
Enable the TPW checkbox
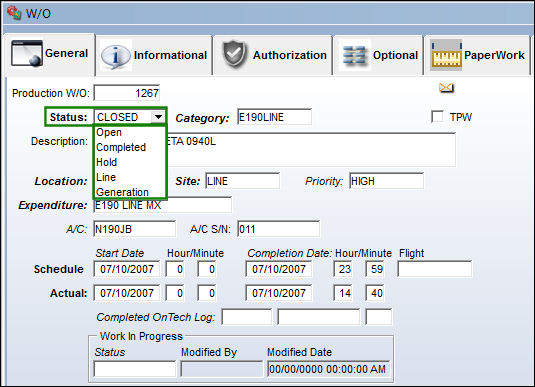point(437,116)
